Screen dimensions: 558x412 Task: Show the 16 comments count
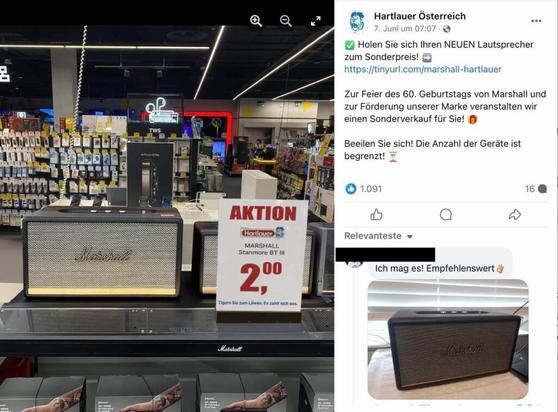coord(535,189)
